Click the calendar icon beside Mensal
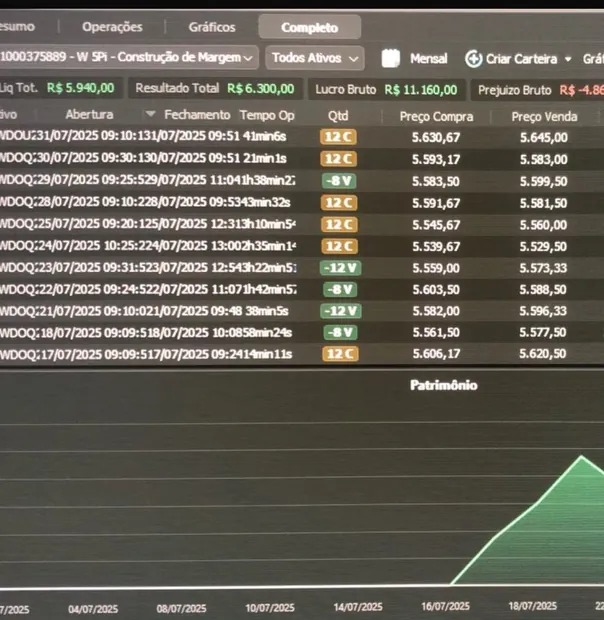 pyautogui.click(x=391, y=59)
